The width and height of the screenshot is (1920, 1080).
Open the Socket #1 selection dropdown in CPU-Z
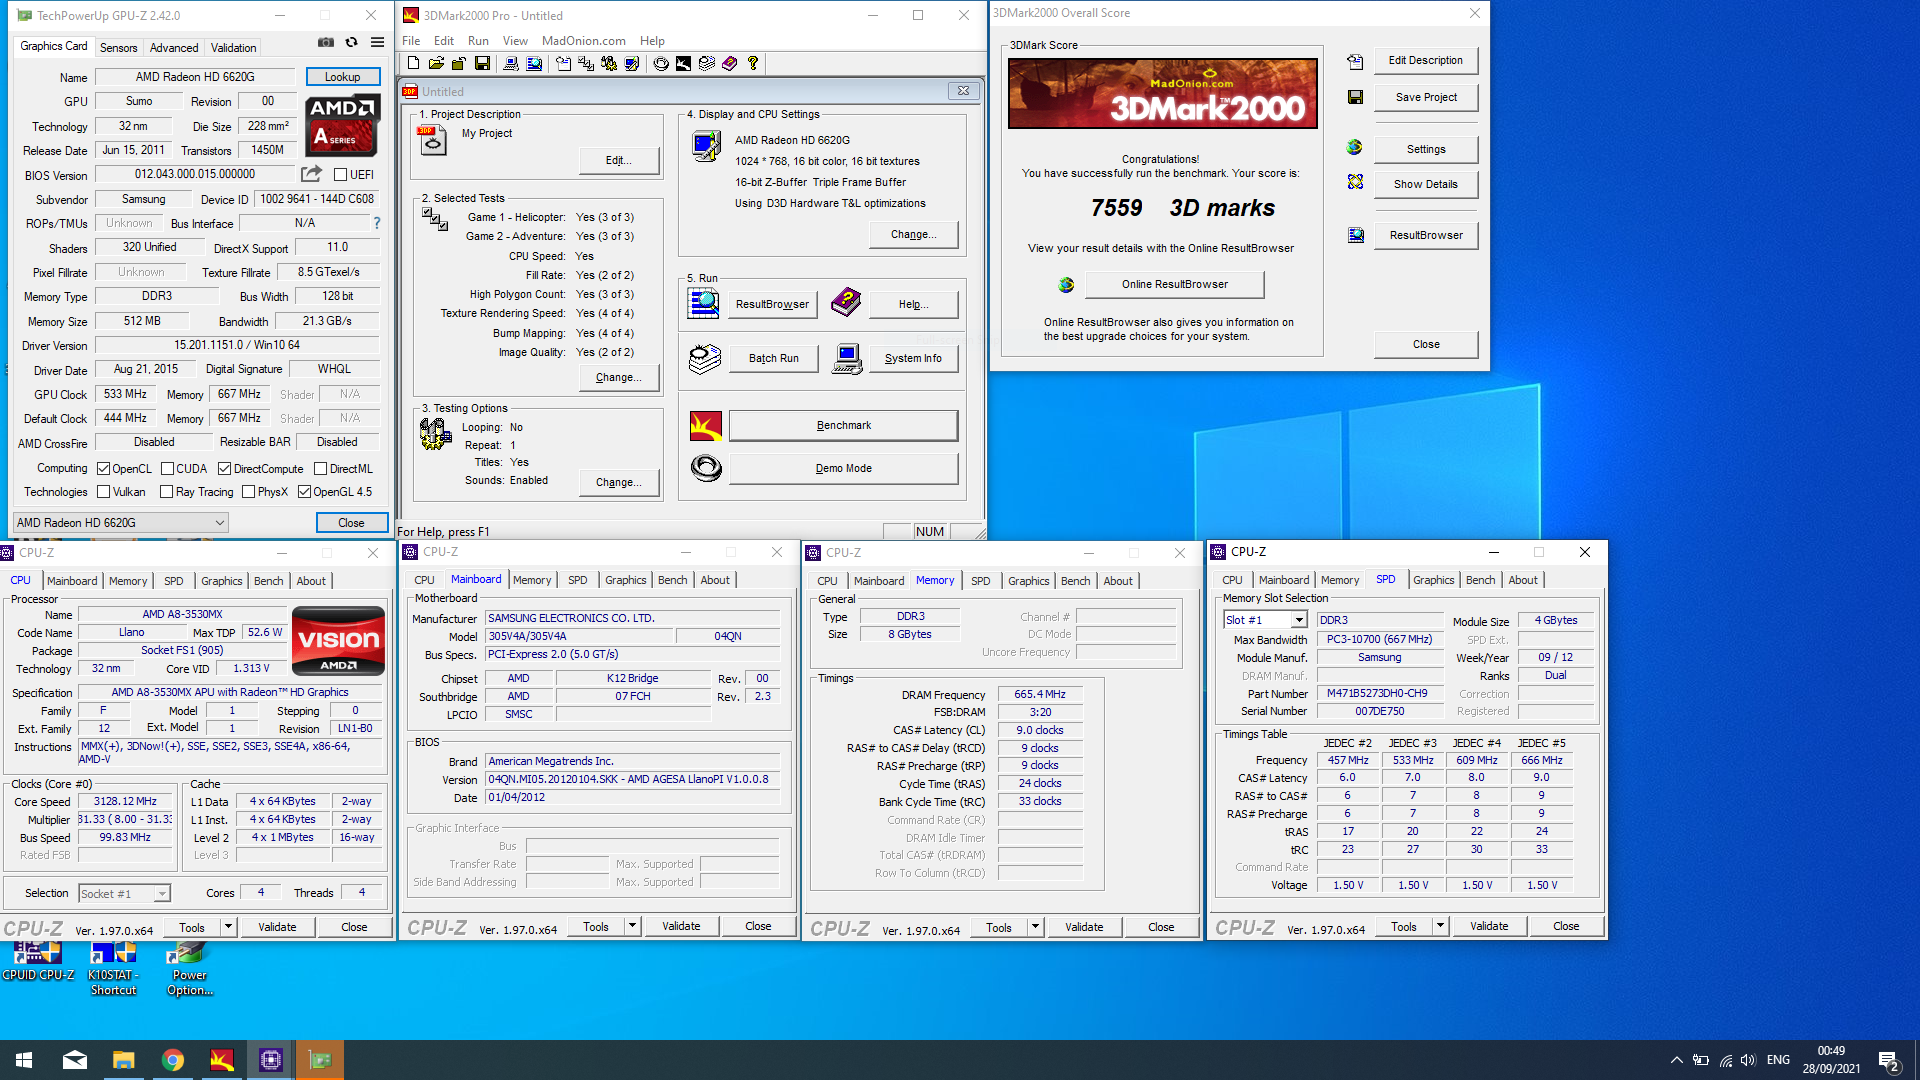tap(125, 894)
